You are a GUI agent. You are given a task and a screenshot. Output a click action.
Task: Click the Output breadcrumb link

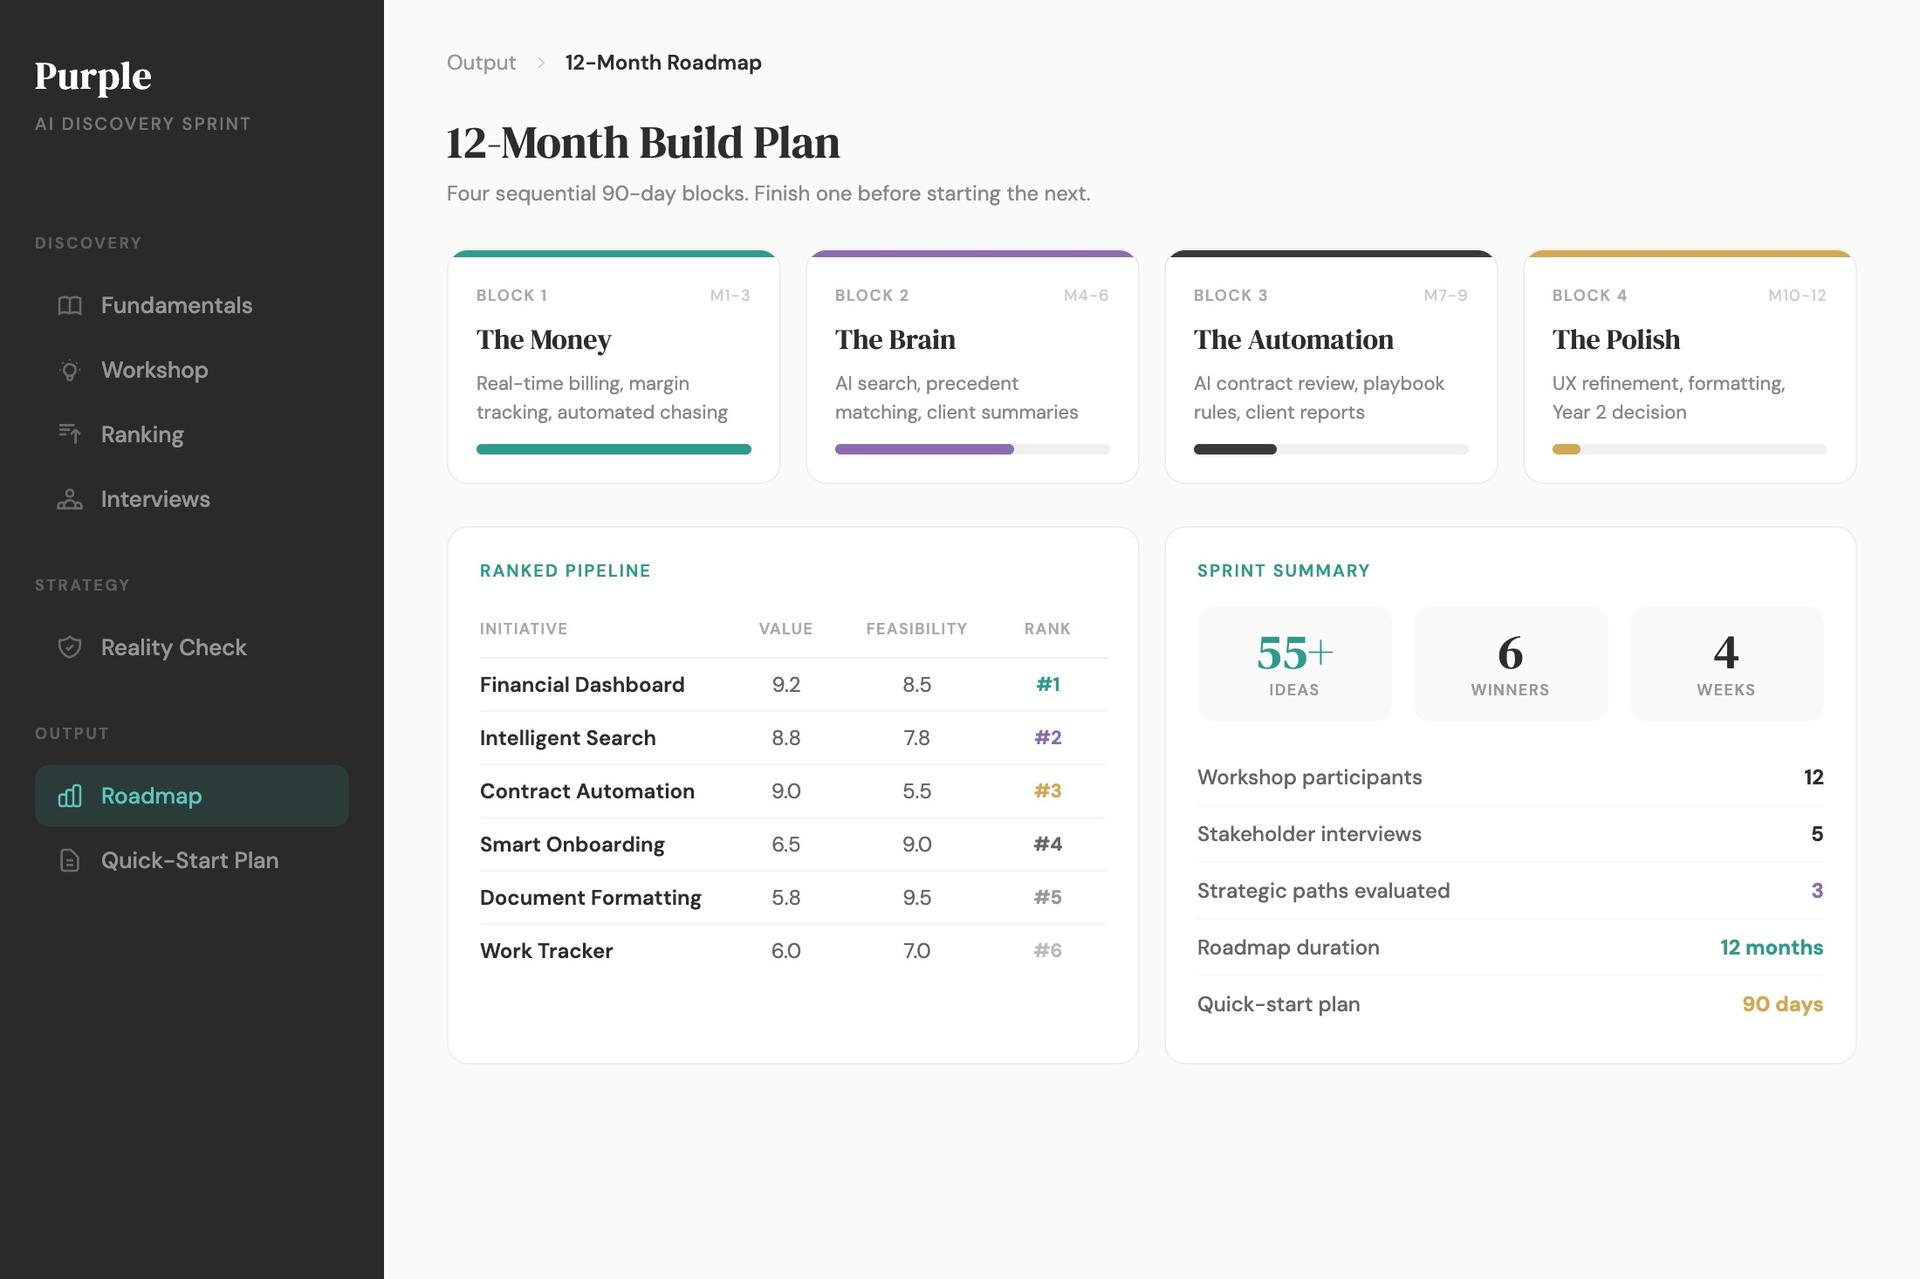pos(481,62)
